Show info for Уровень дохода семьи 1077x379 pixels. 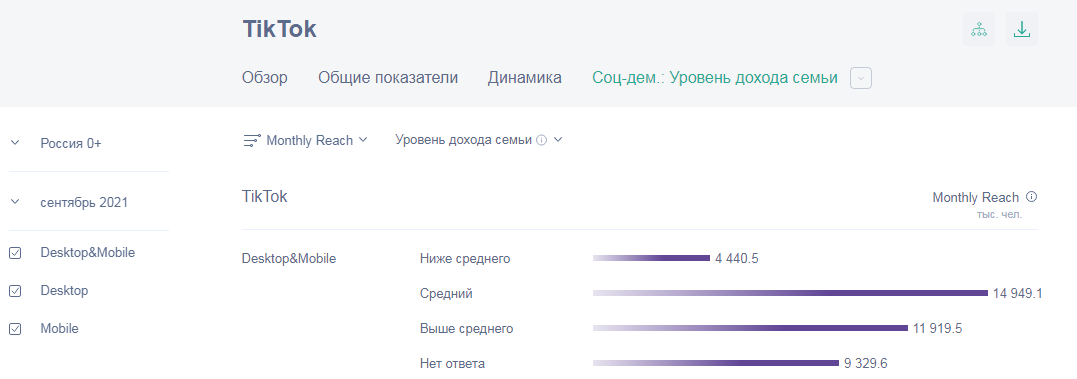541,140
